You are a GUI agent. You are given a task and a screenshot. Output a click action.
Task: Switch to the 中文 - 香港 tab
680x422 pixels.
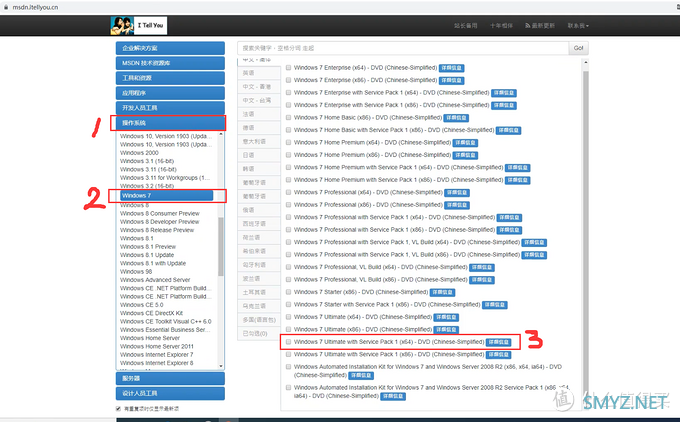pyautogui.click(x=259, y=87)
